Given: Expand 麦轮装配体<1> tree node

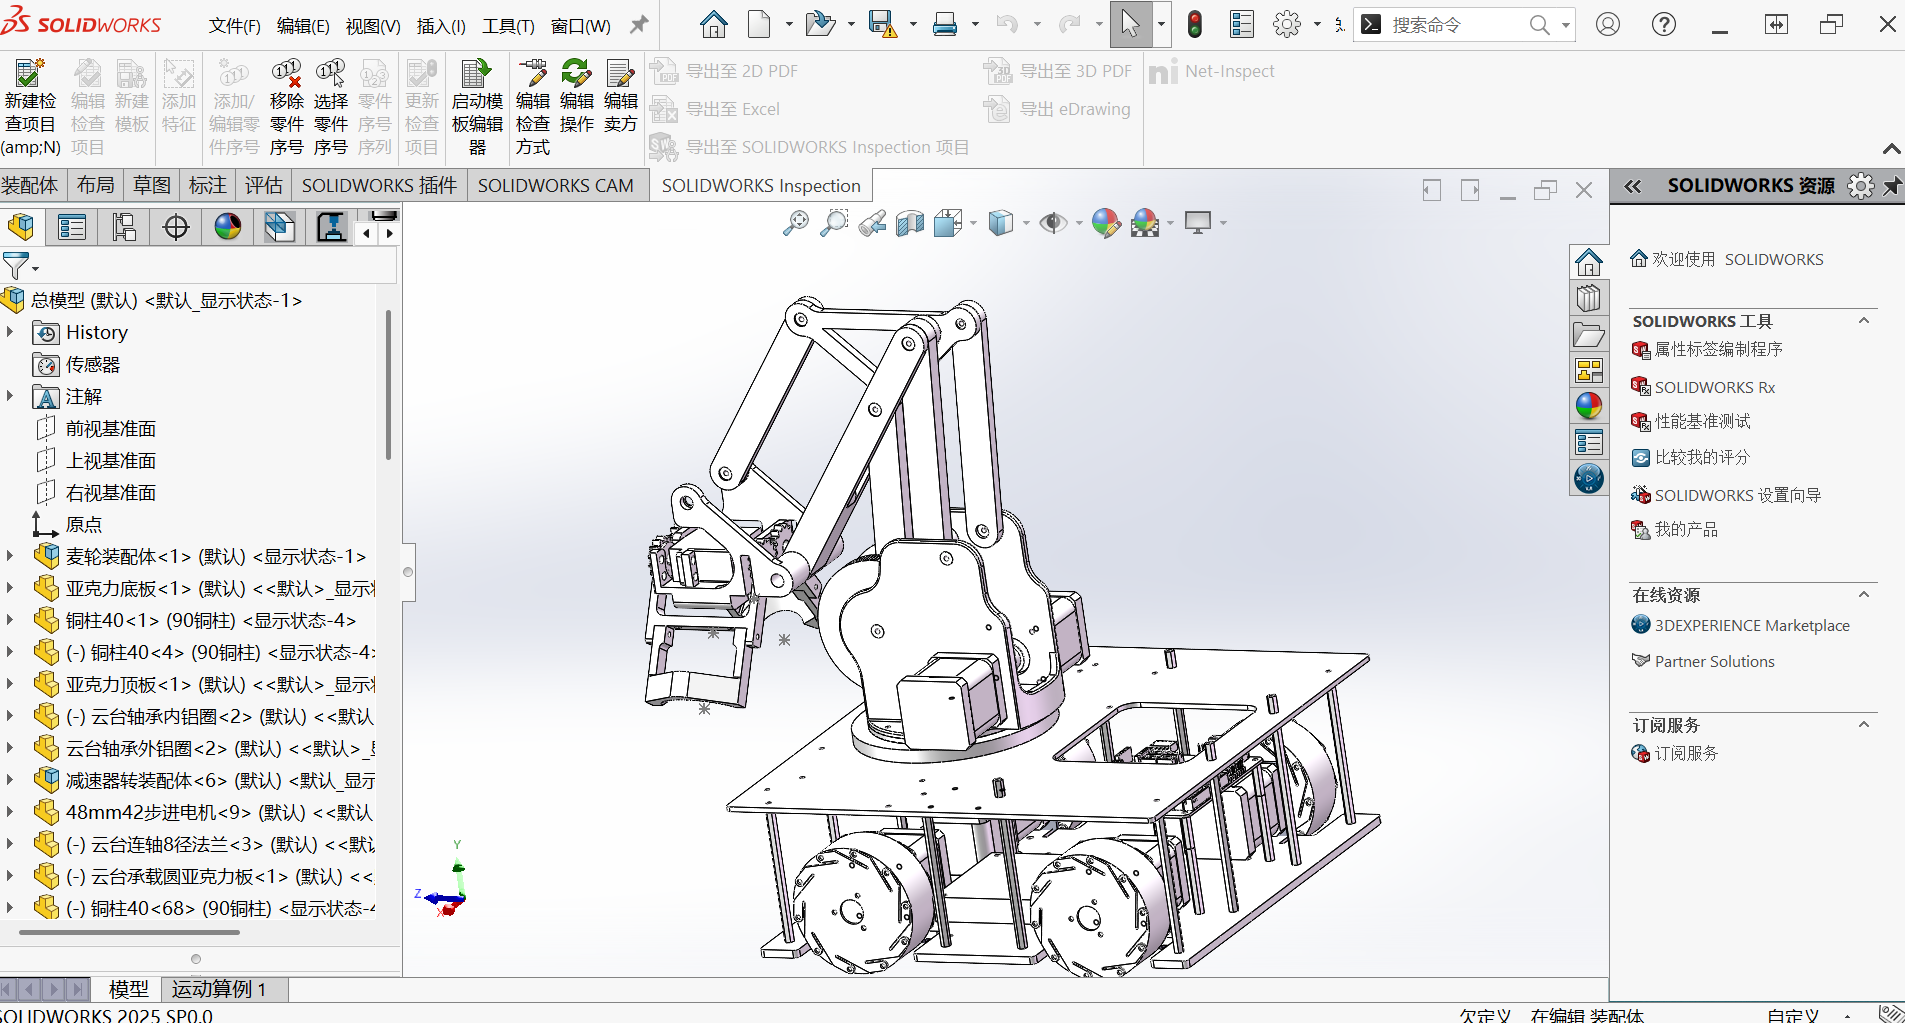Looking at the screenshot, I should 10,556.
